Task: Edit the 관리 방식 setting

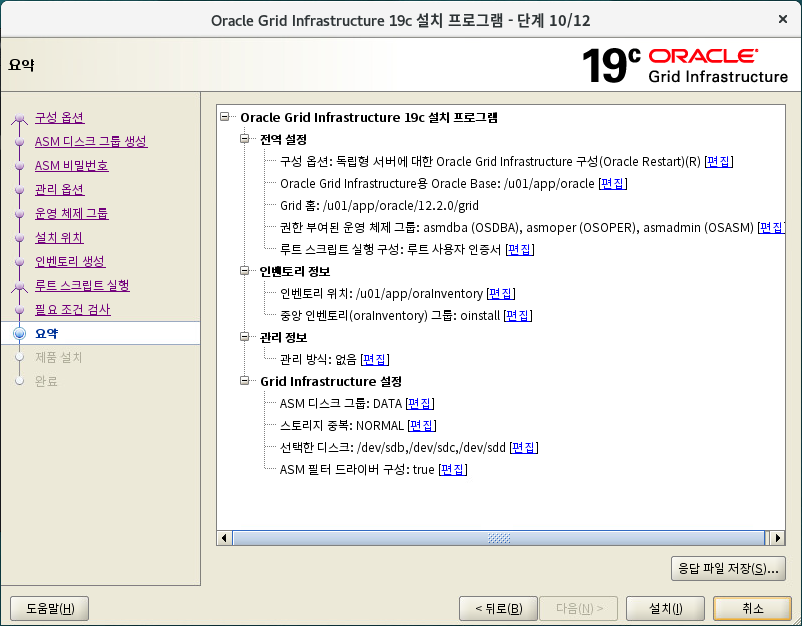Action: click(375, 360)
